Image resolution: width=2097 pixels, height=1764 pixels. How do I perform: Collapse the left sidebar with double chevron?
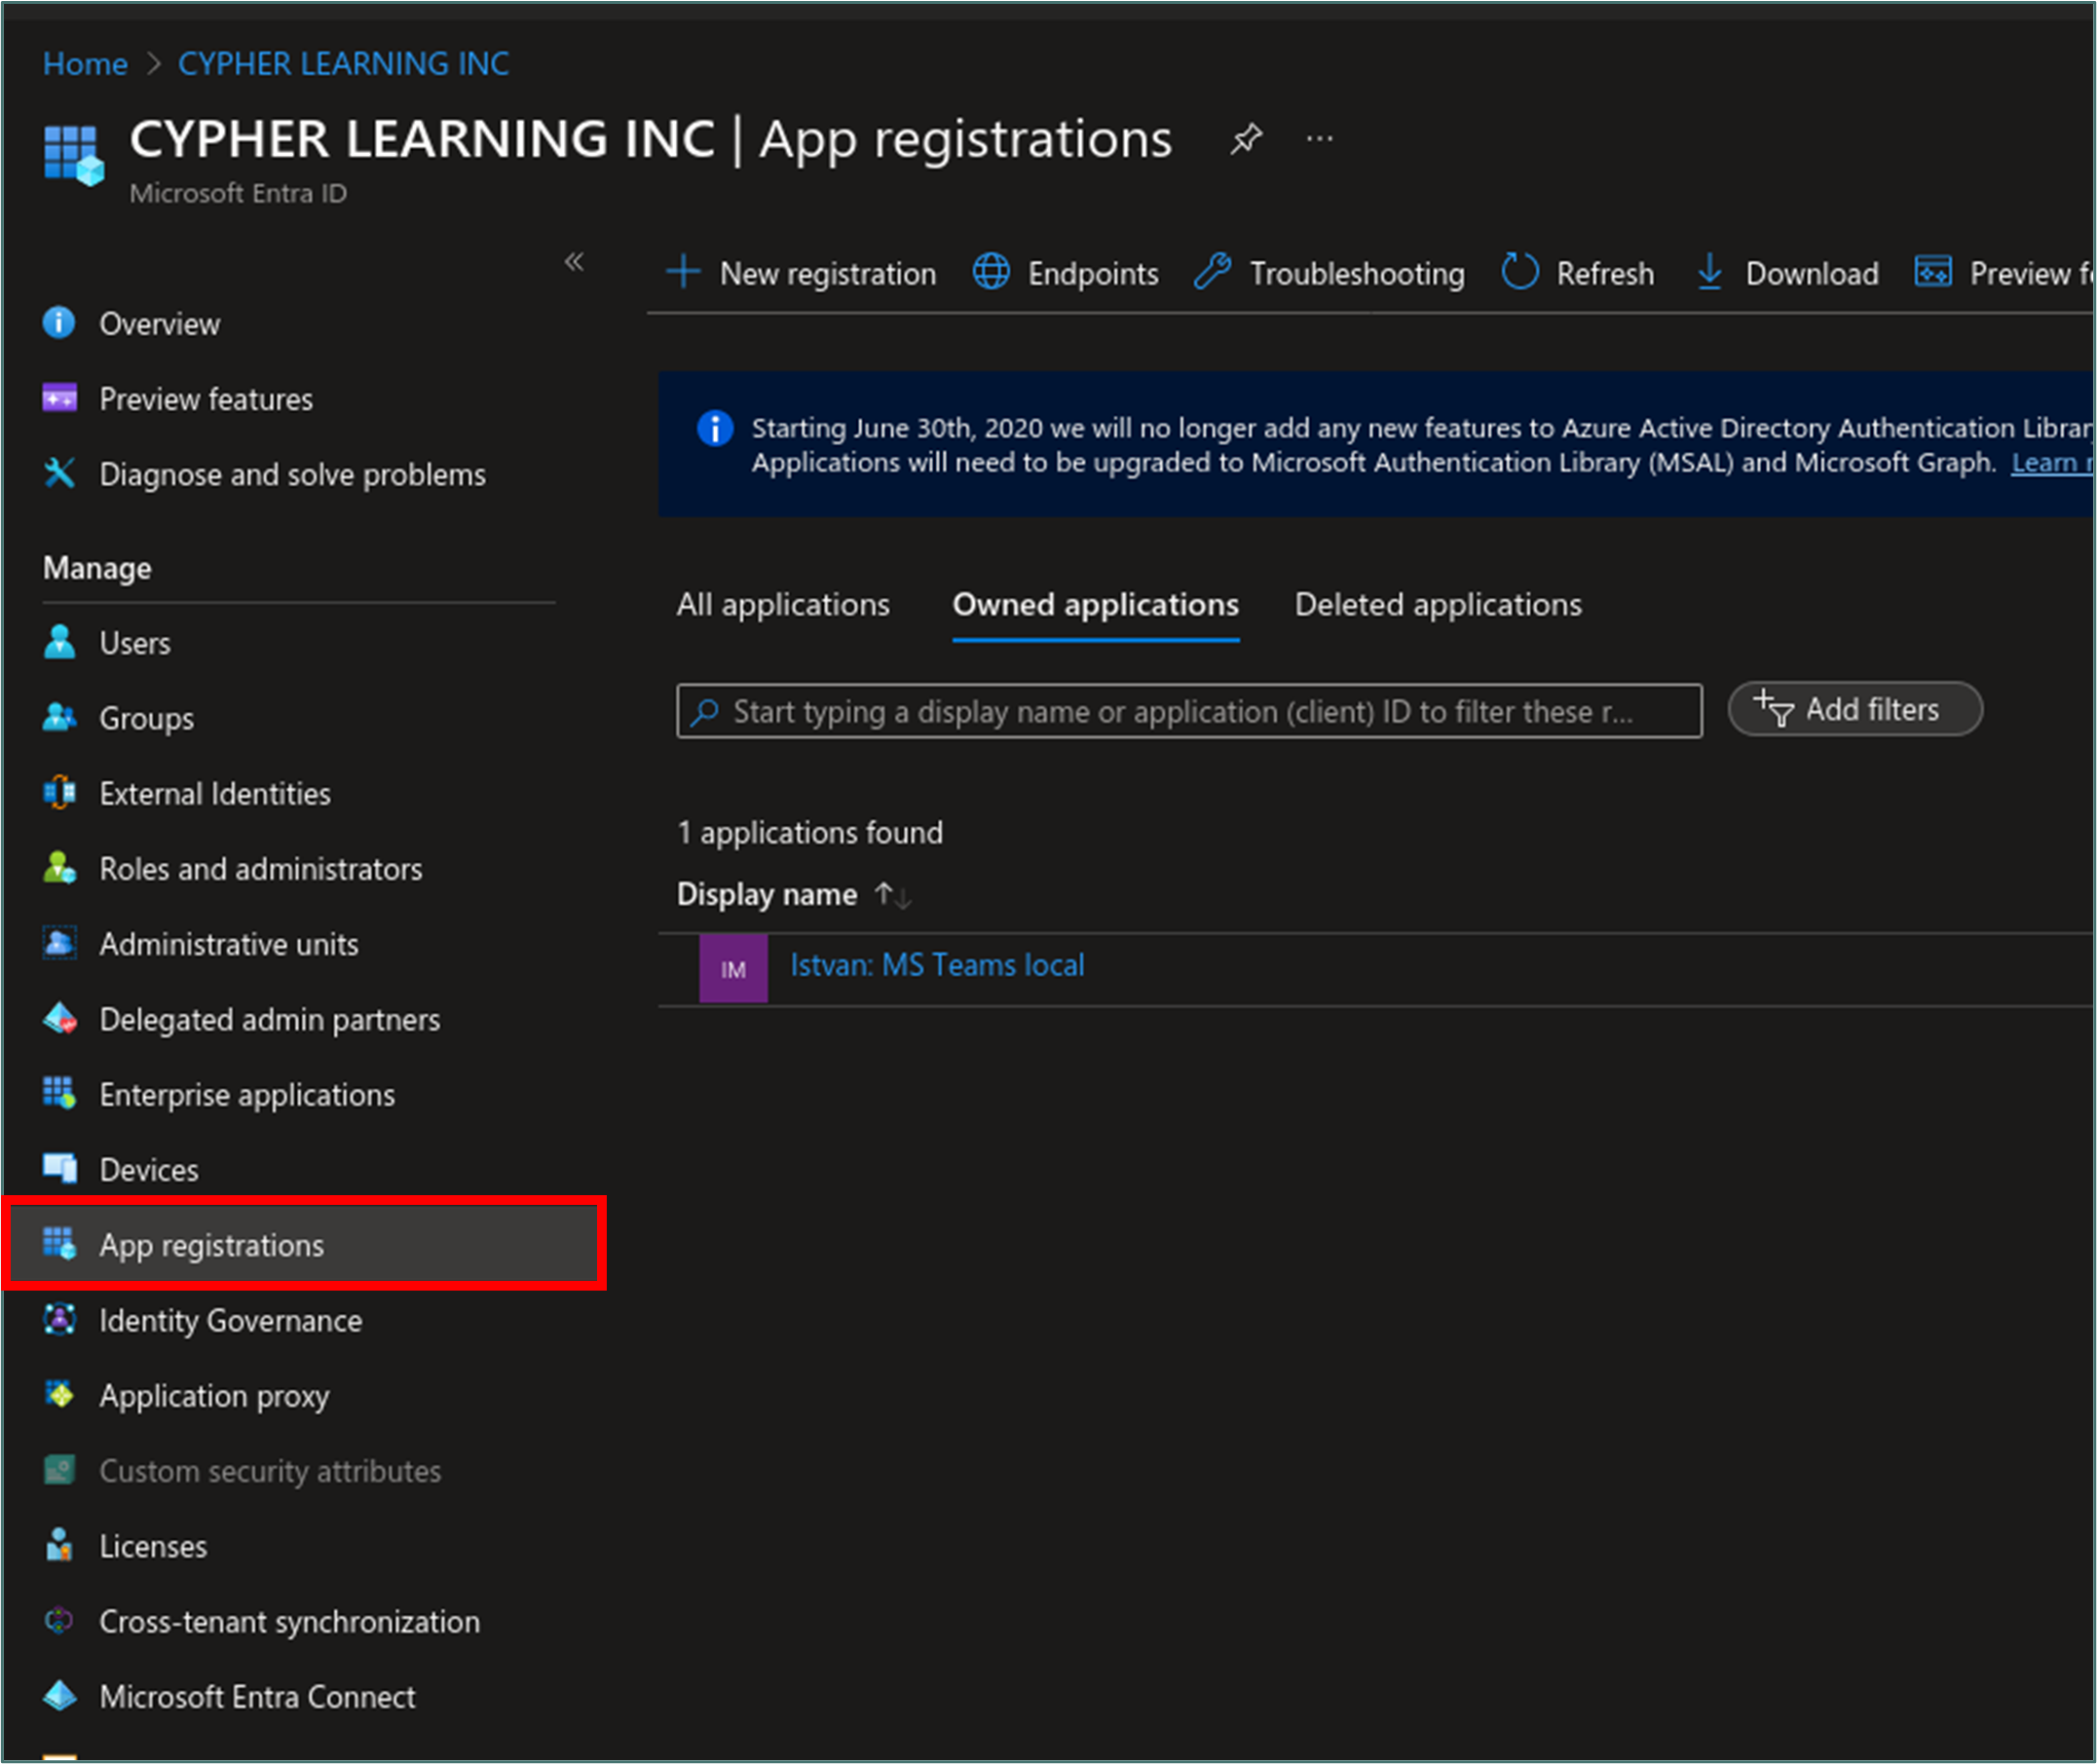click(573, 262)
